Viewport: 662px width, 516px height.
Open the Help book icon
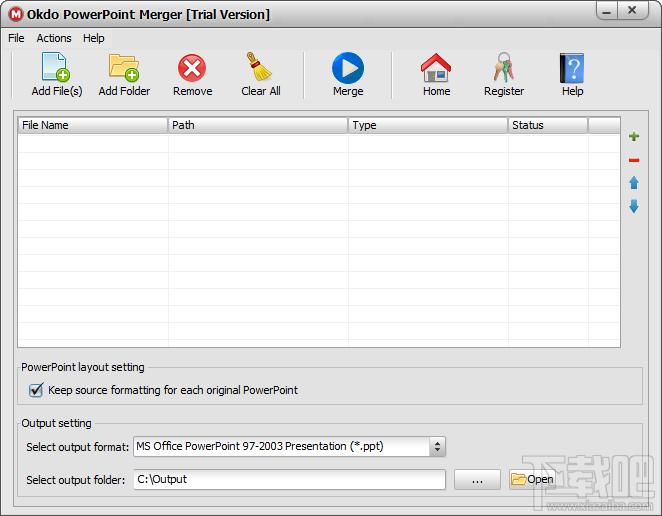pyautogui.click(x=572, y=68)
